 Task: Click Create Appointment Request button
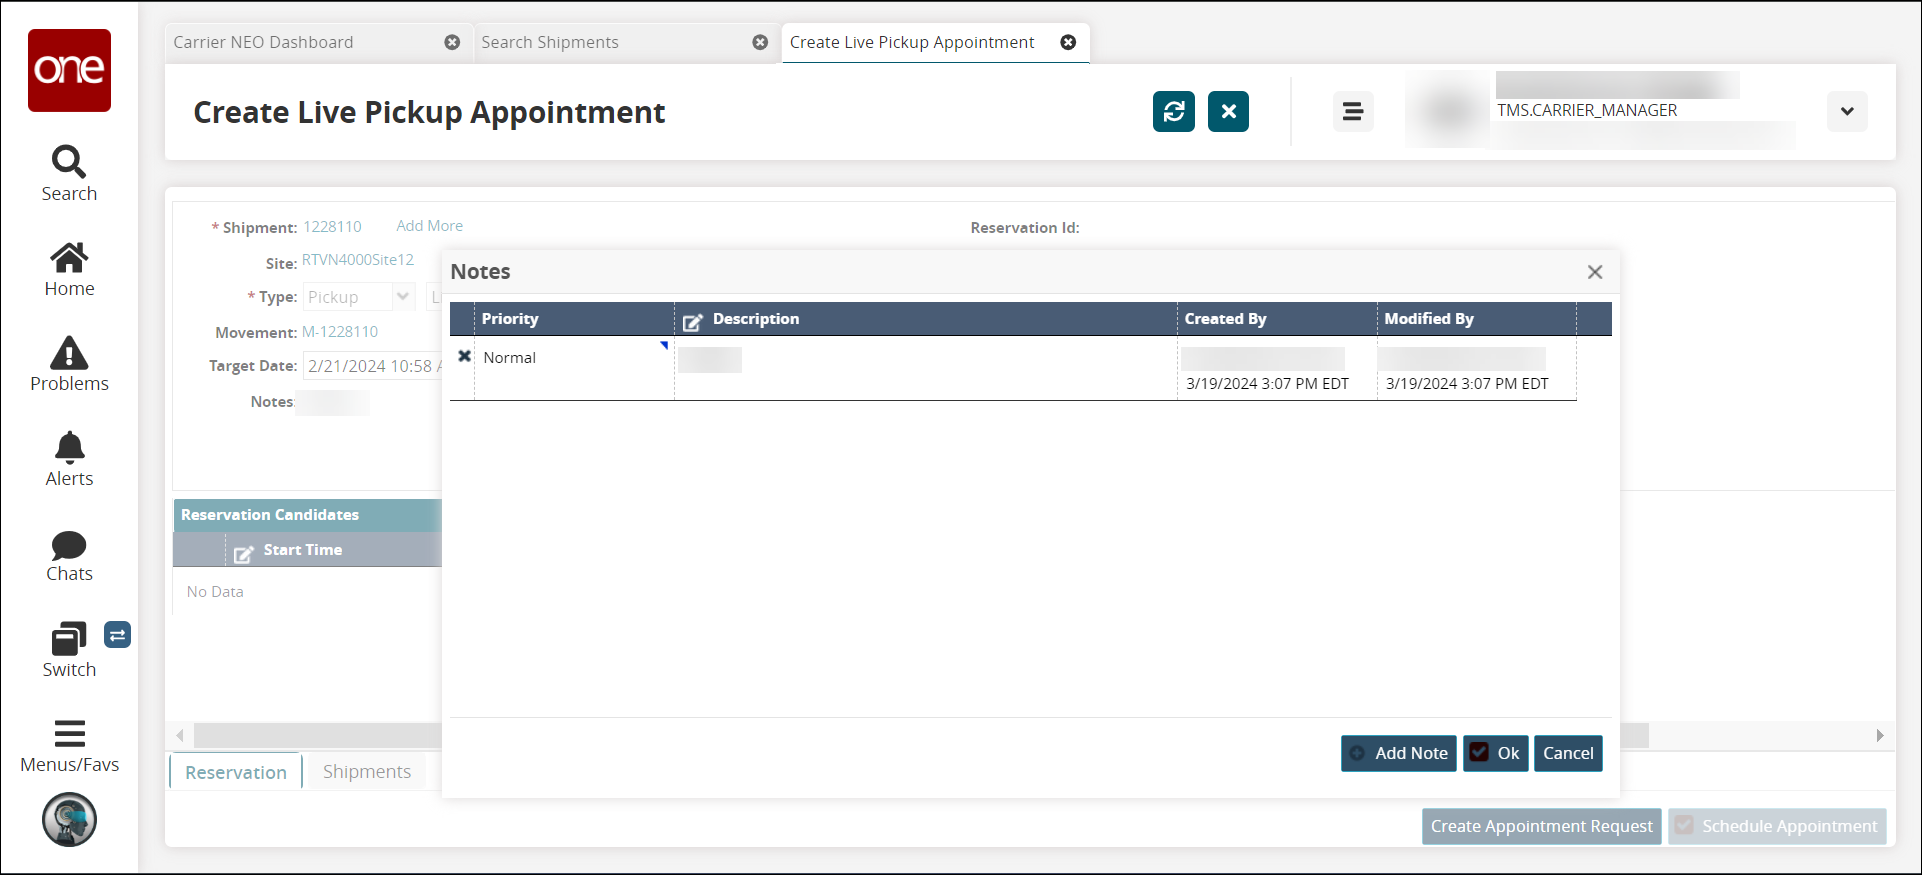click(1541, 826)
